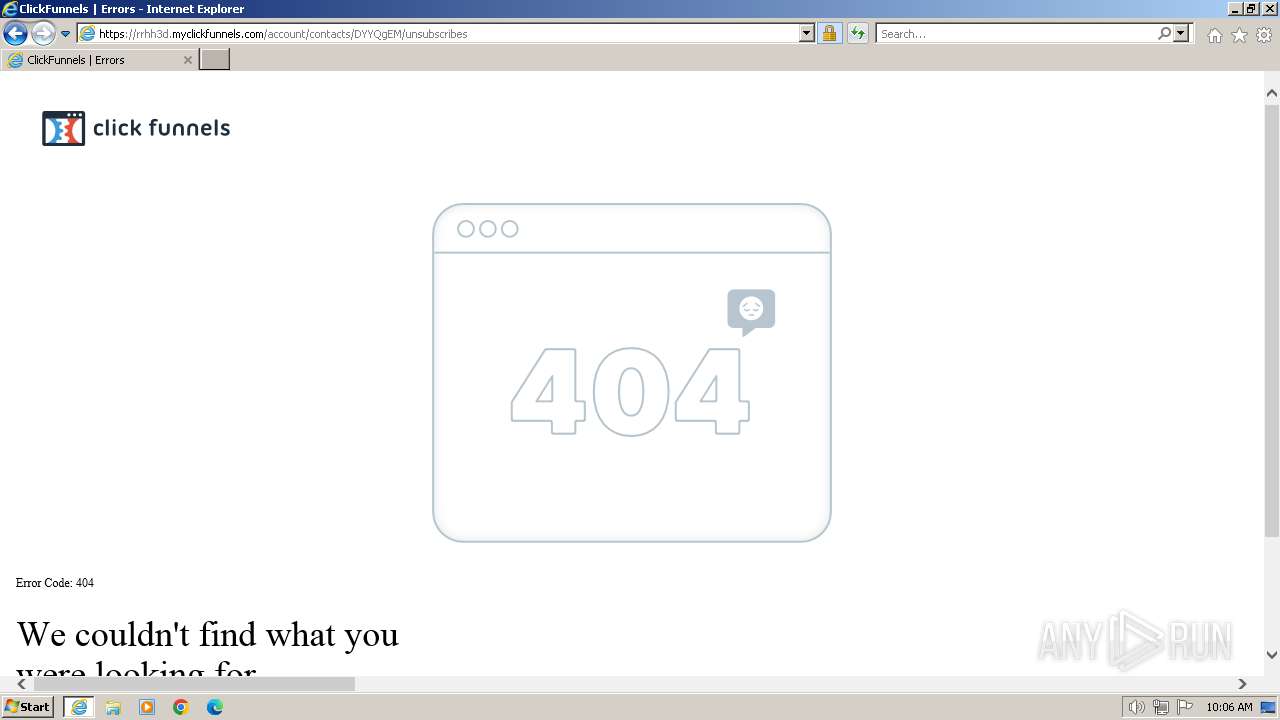The height and width of the screenshot is (720, 1280).
Task: Click the "We couldn't find what you" heading
Action: pos(208,634)
